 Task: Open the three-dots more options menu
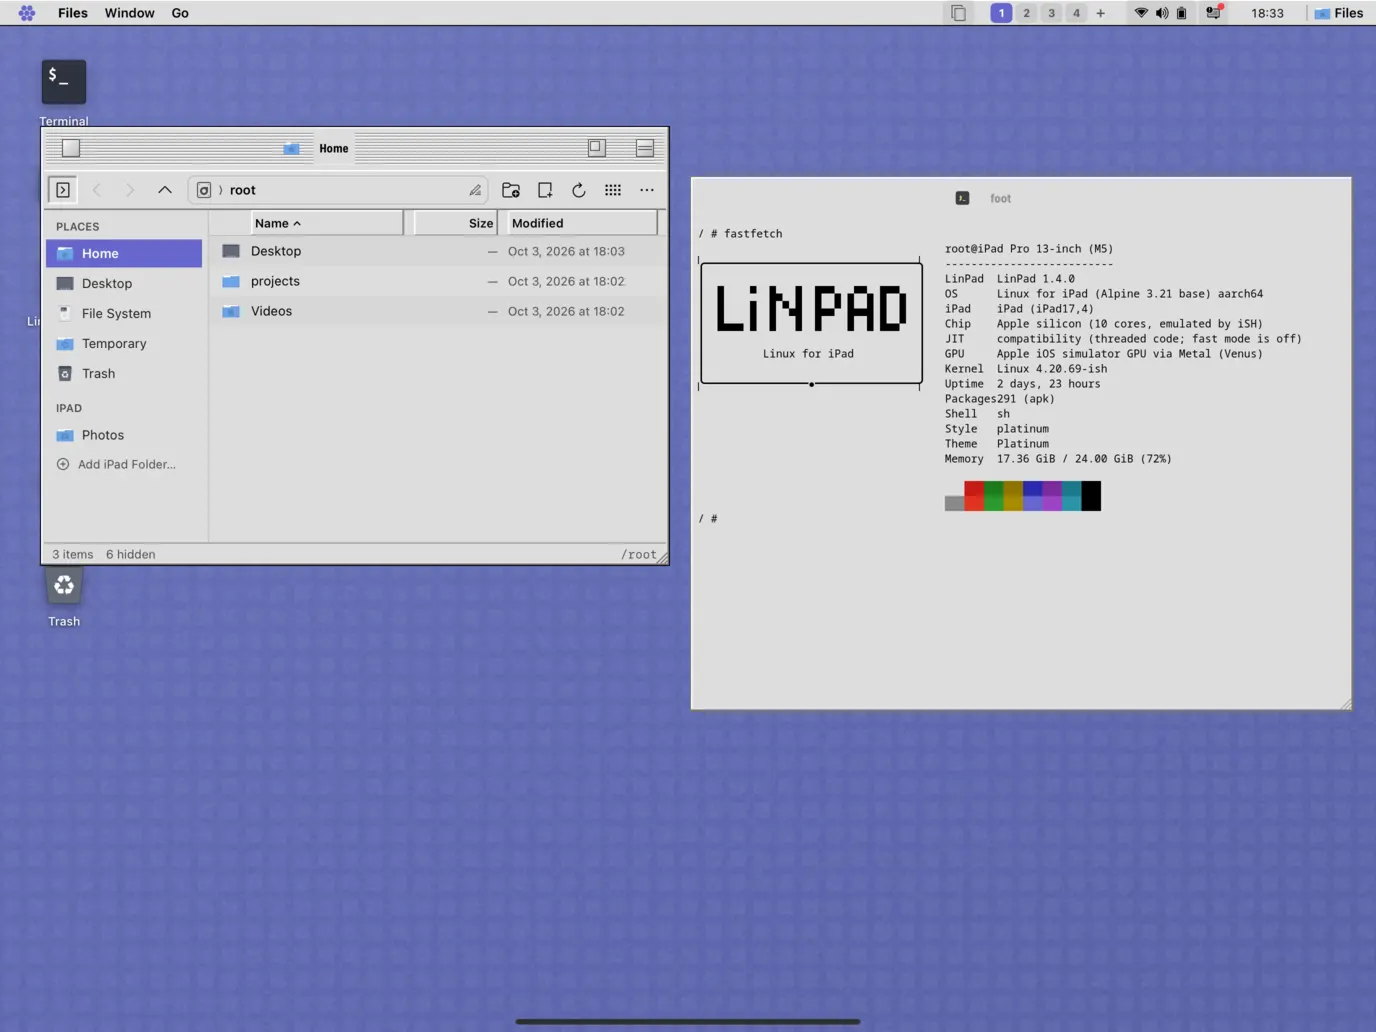point(647,190)
